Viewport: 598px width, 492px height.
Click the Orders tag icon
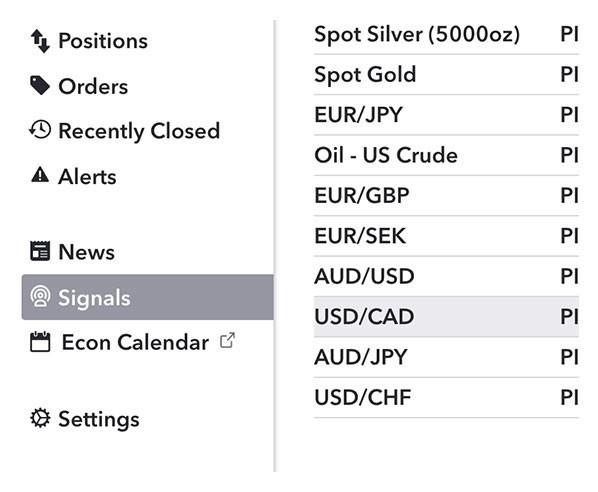click(x=40, y=85)
